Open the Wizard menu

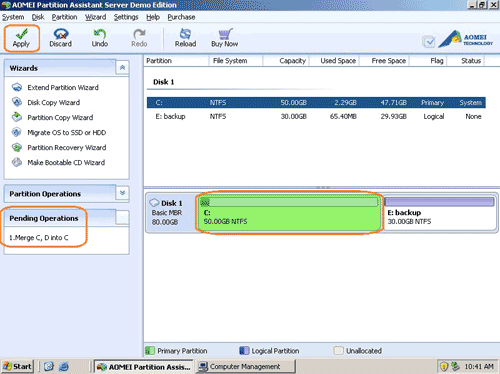tap(95, 17)
